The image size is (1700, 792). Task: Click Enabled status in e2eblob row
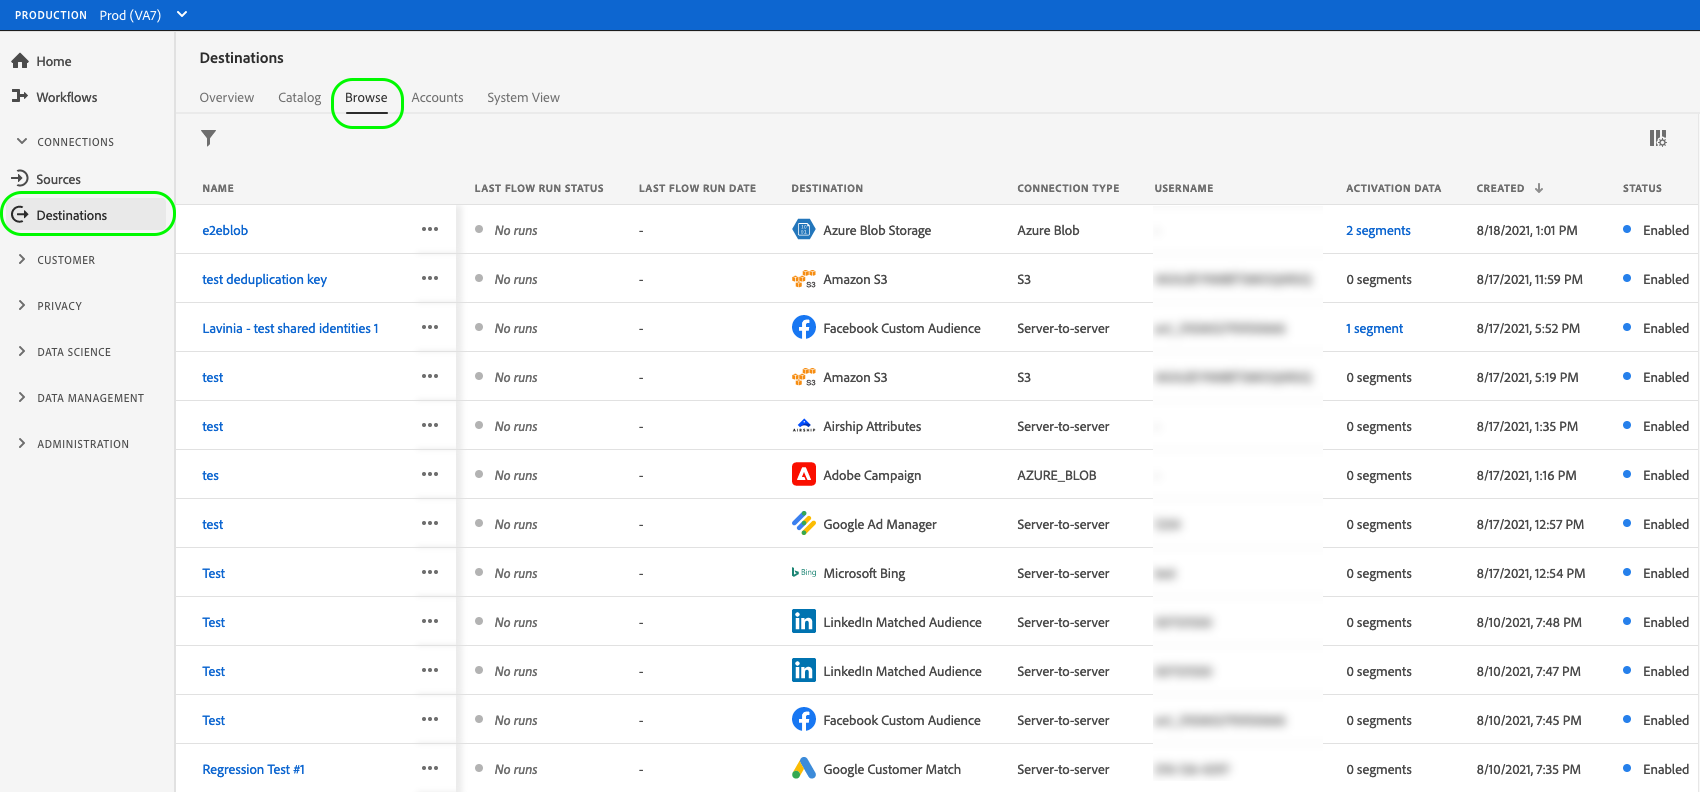(1665, 230)
